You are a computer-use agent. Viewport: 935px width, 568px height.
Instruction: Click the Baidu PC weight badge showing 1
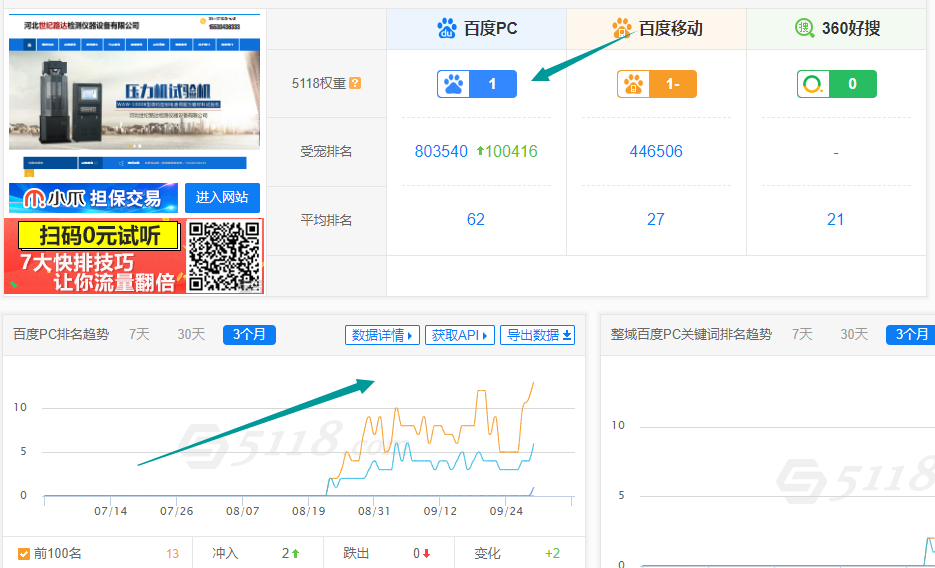(476, 84)
